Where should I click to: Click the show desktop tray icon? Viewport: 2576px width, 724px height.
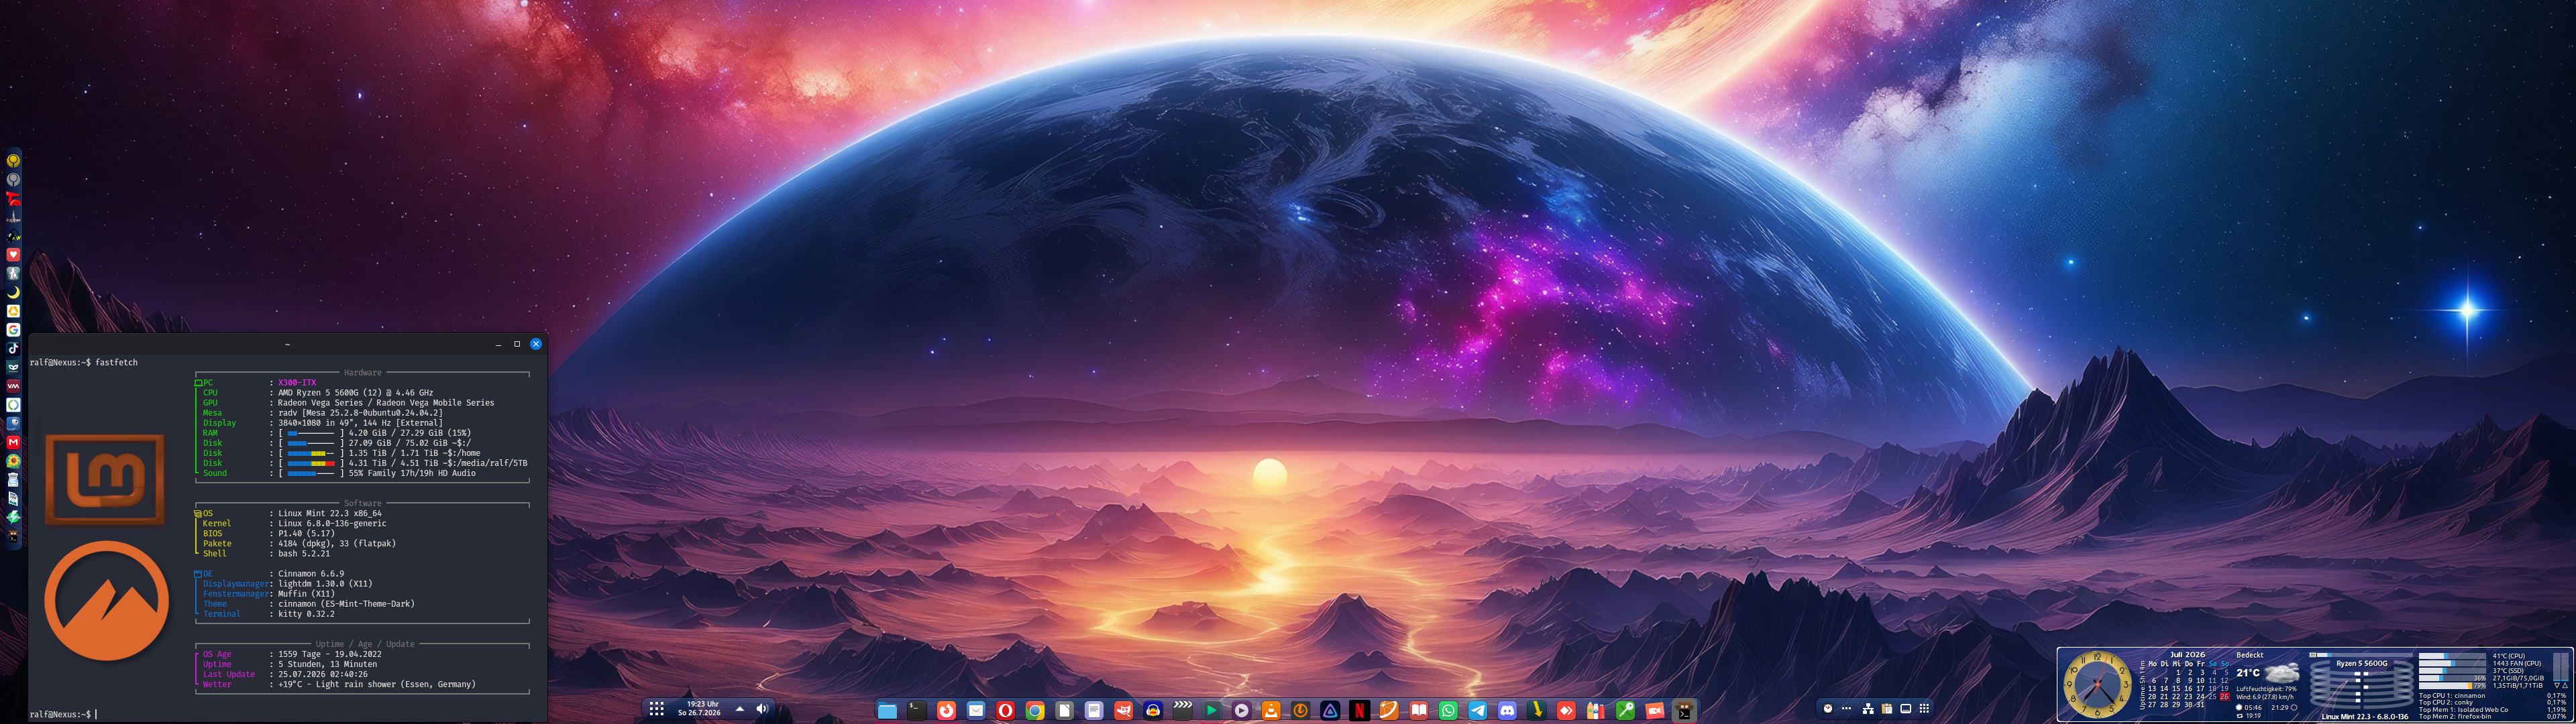point(1905,709)
